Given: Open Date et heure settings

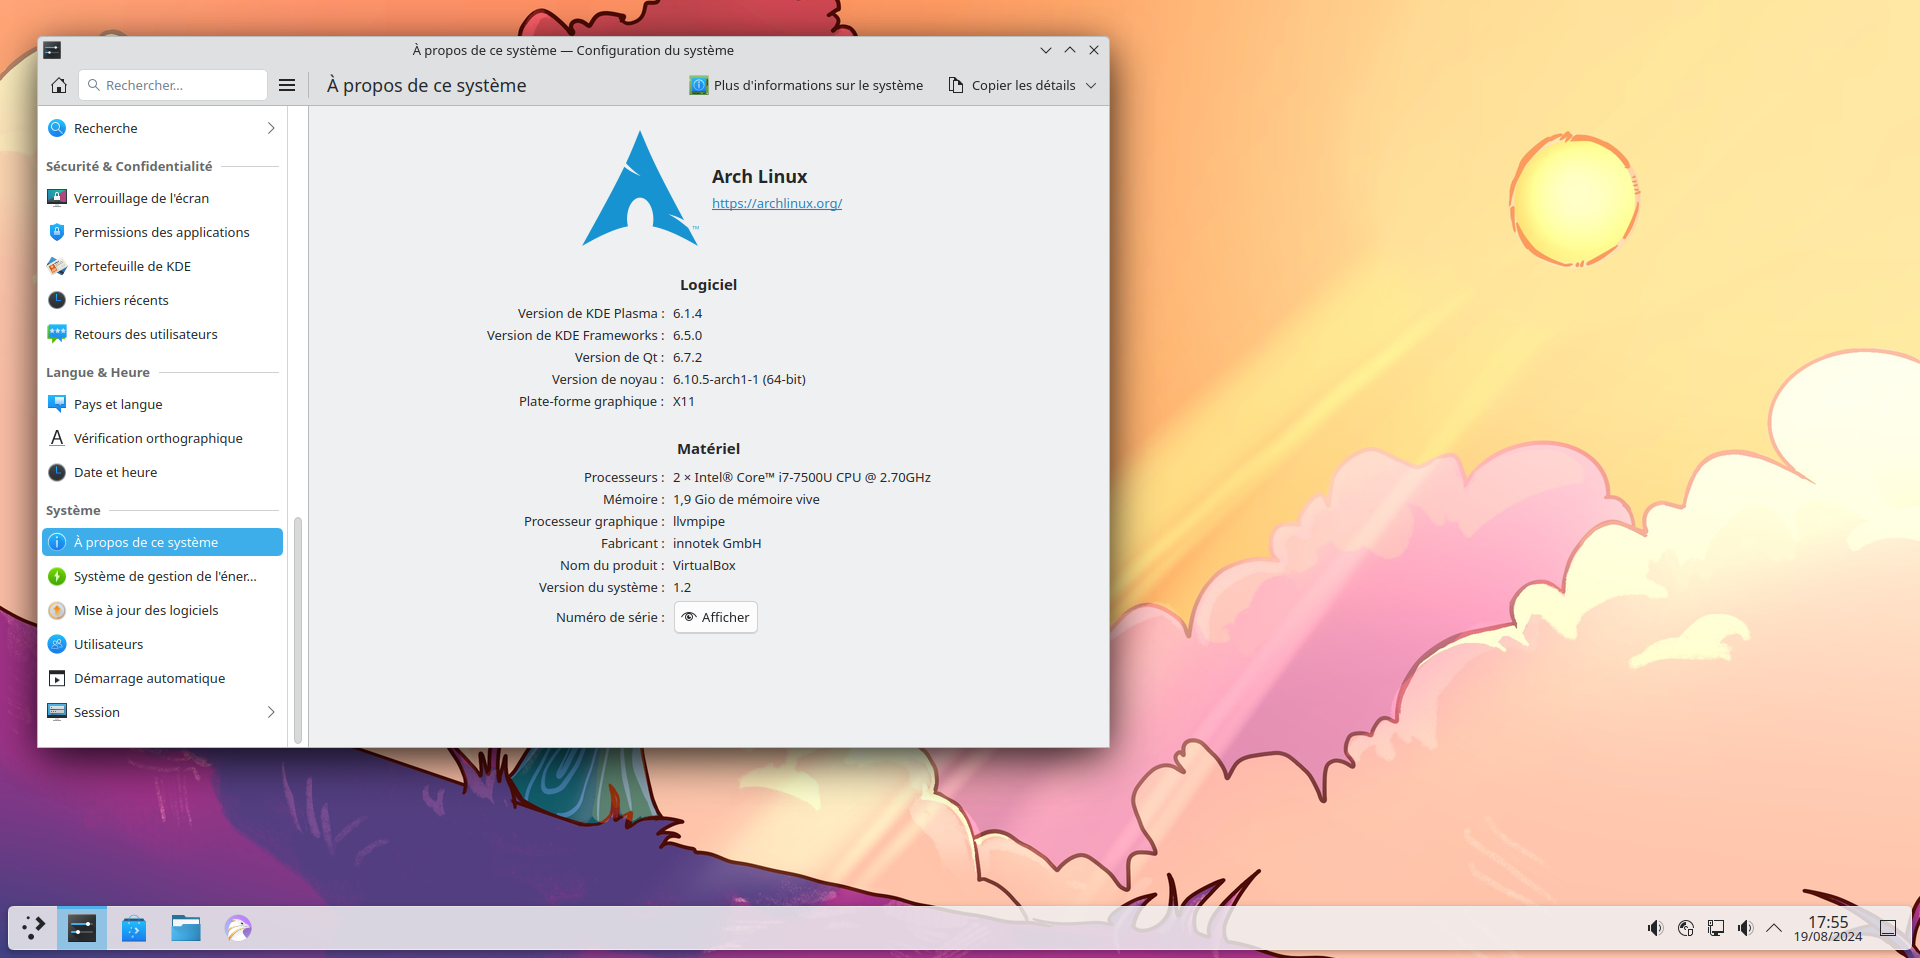Looking at the screenshot, I should tap(162, 472).
